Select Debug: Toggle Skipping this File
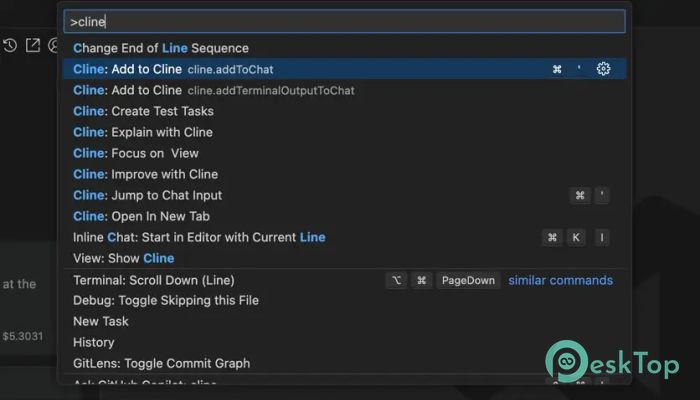The width and height of the screenshot is (700, 400). tap(344, 300)
